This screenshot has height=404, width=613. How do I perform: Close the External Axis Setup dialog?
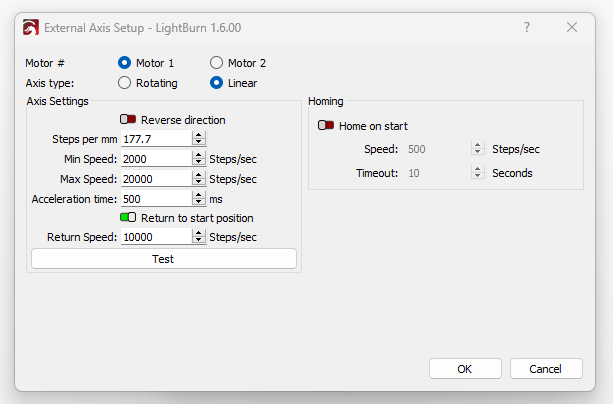tap(572, 28)
